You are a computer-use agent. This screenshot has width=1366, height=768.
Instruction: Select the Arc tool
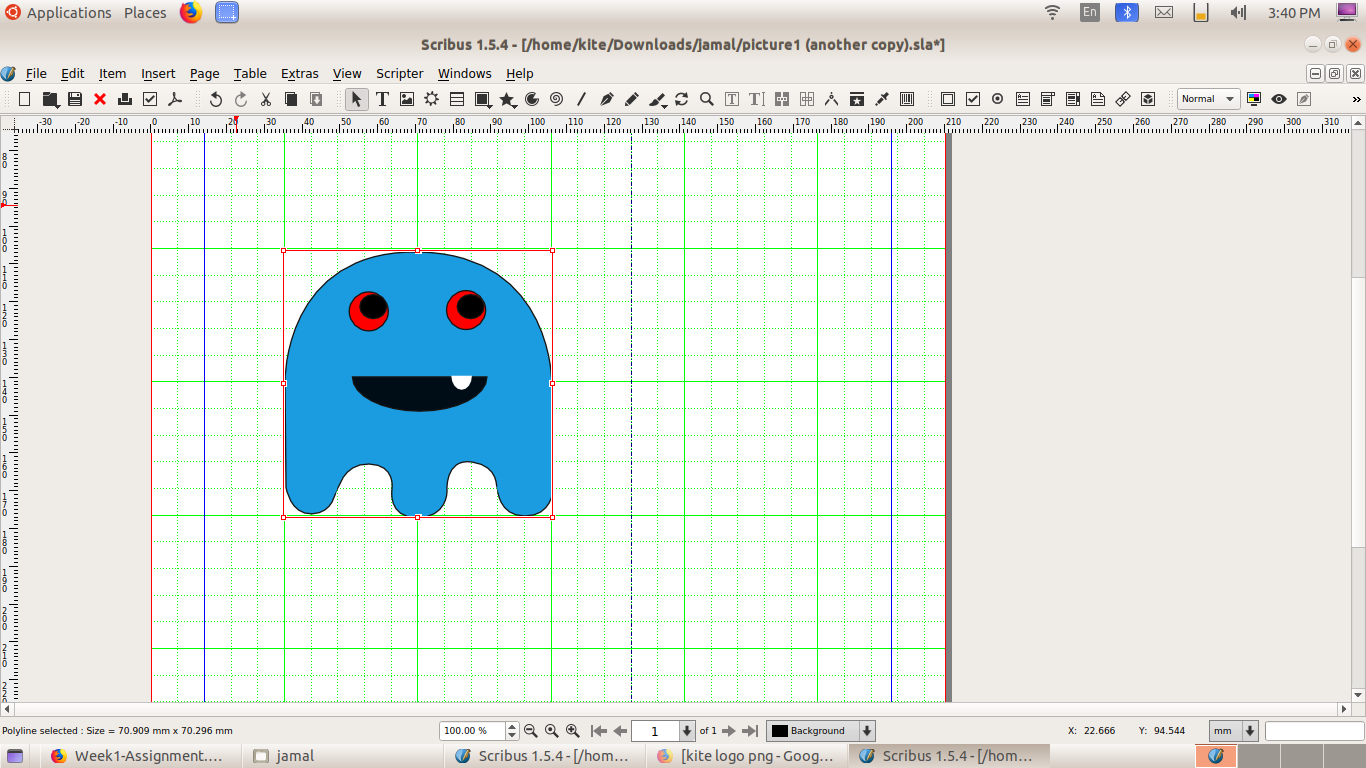532,99
